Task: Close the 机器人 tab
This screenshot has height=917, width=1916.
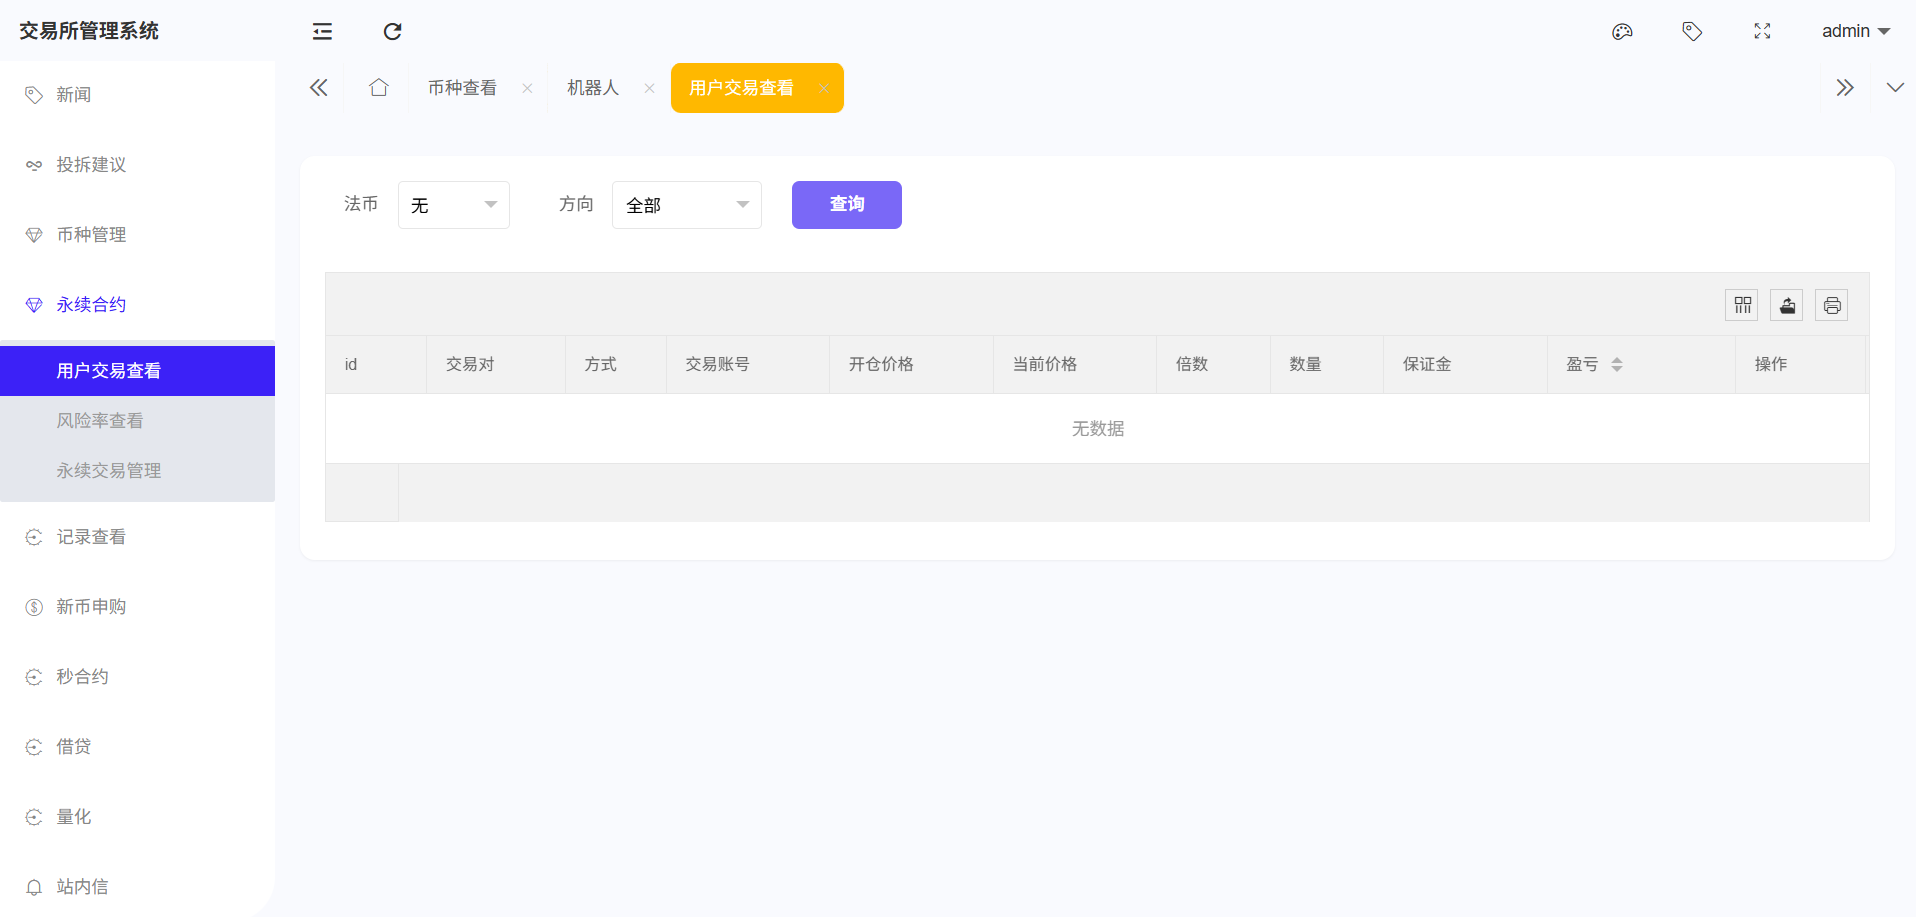Action: click(x=649, y=88)
